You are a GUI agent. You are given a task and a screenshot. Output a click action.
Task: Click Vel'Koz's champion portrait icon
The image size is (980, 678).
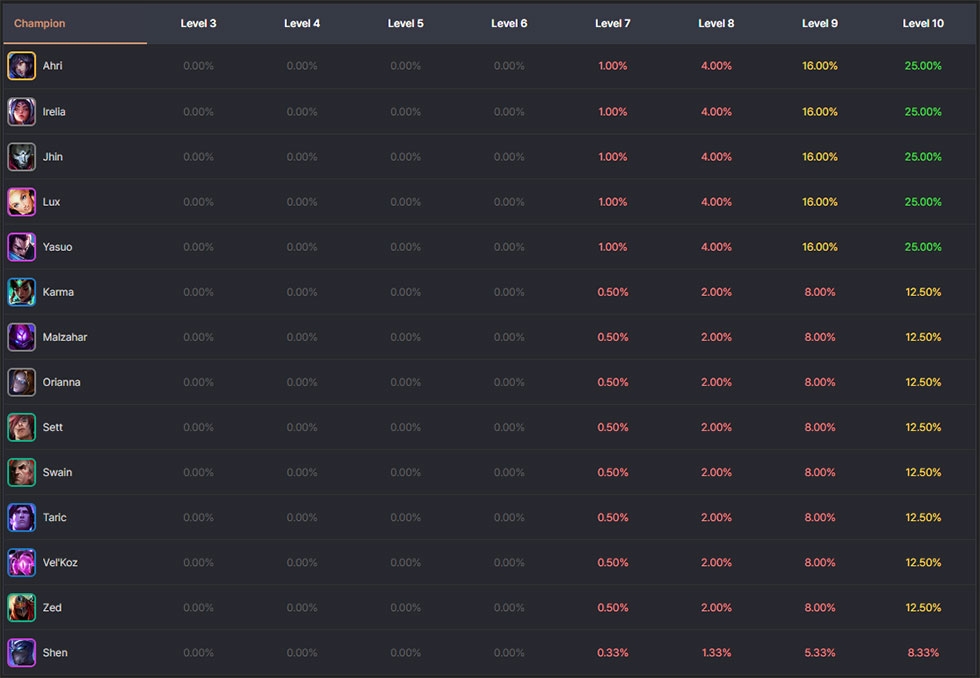(x=21, y=562)
